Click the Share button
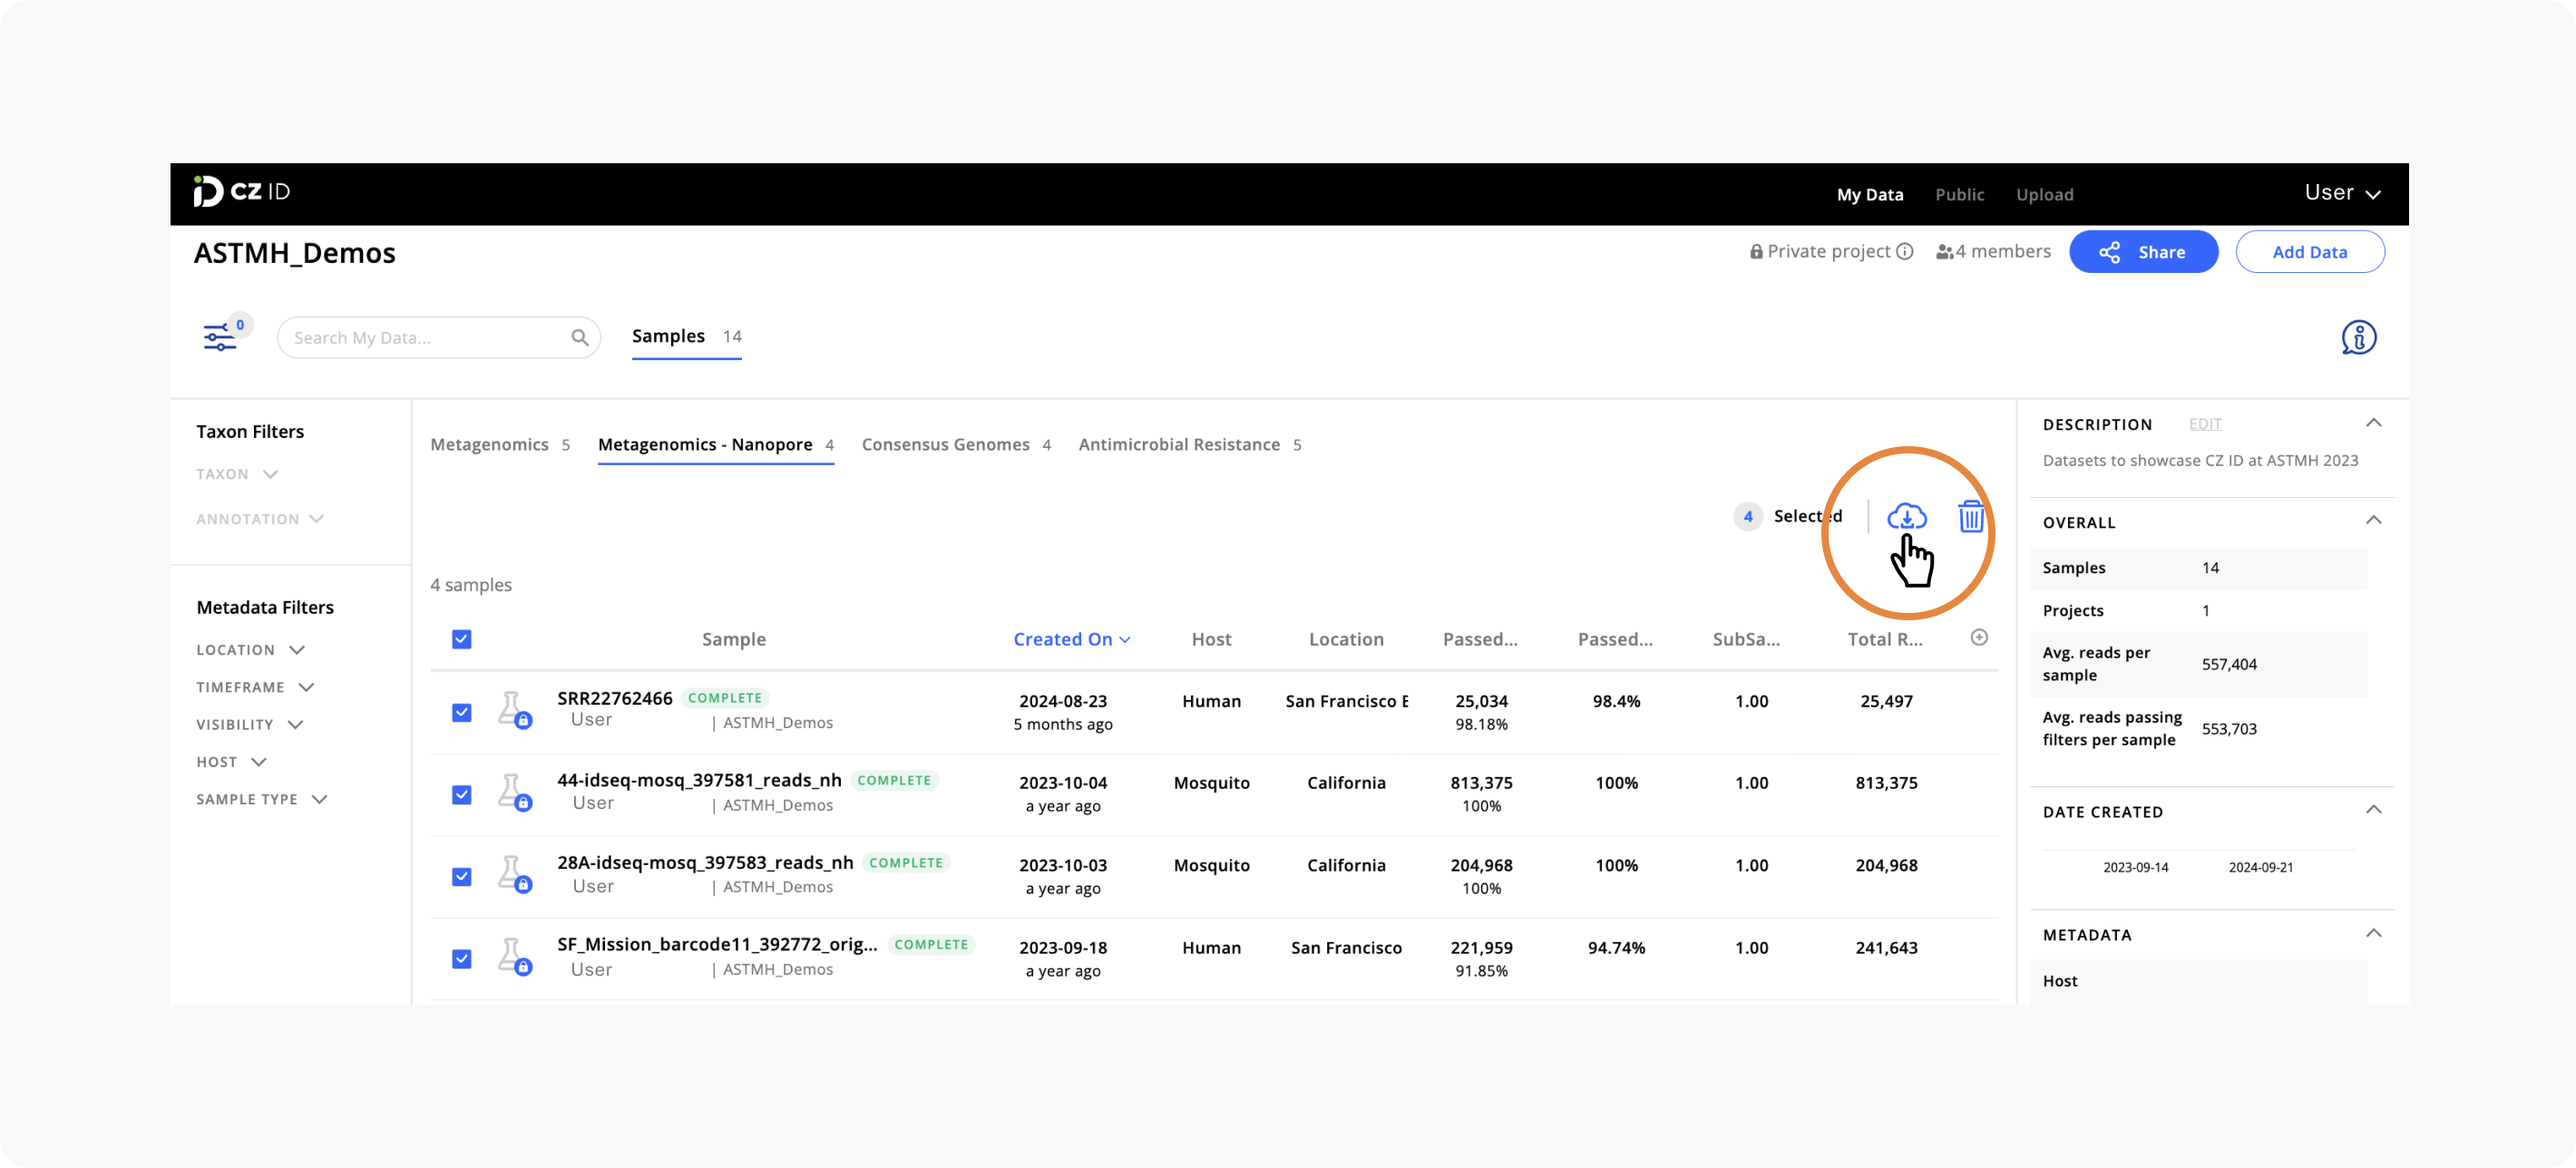Image resolution: width=2576 pixels, height=1168 pixels. pyautogui.click(x=2143, y=252)
